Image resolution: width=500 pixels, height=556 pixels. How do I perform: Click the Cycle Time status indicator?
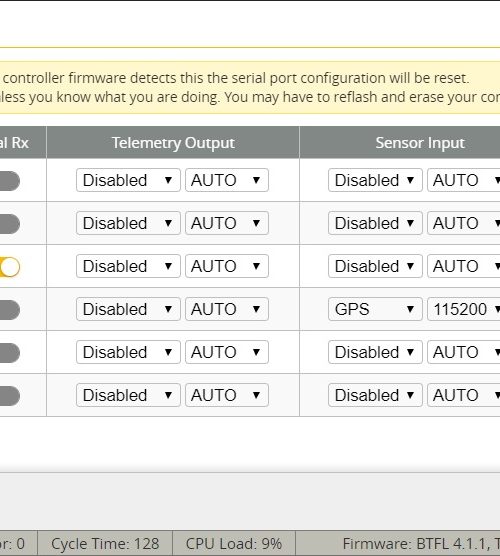(105, 544)
